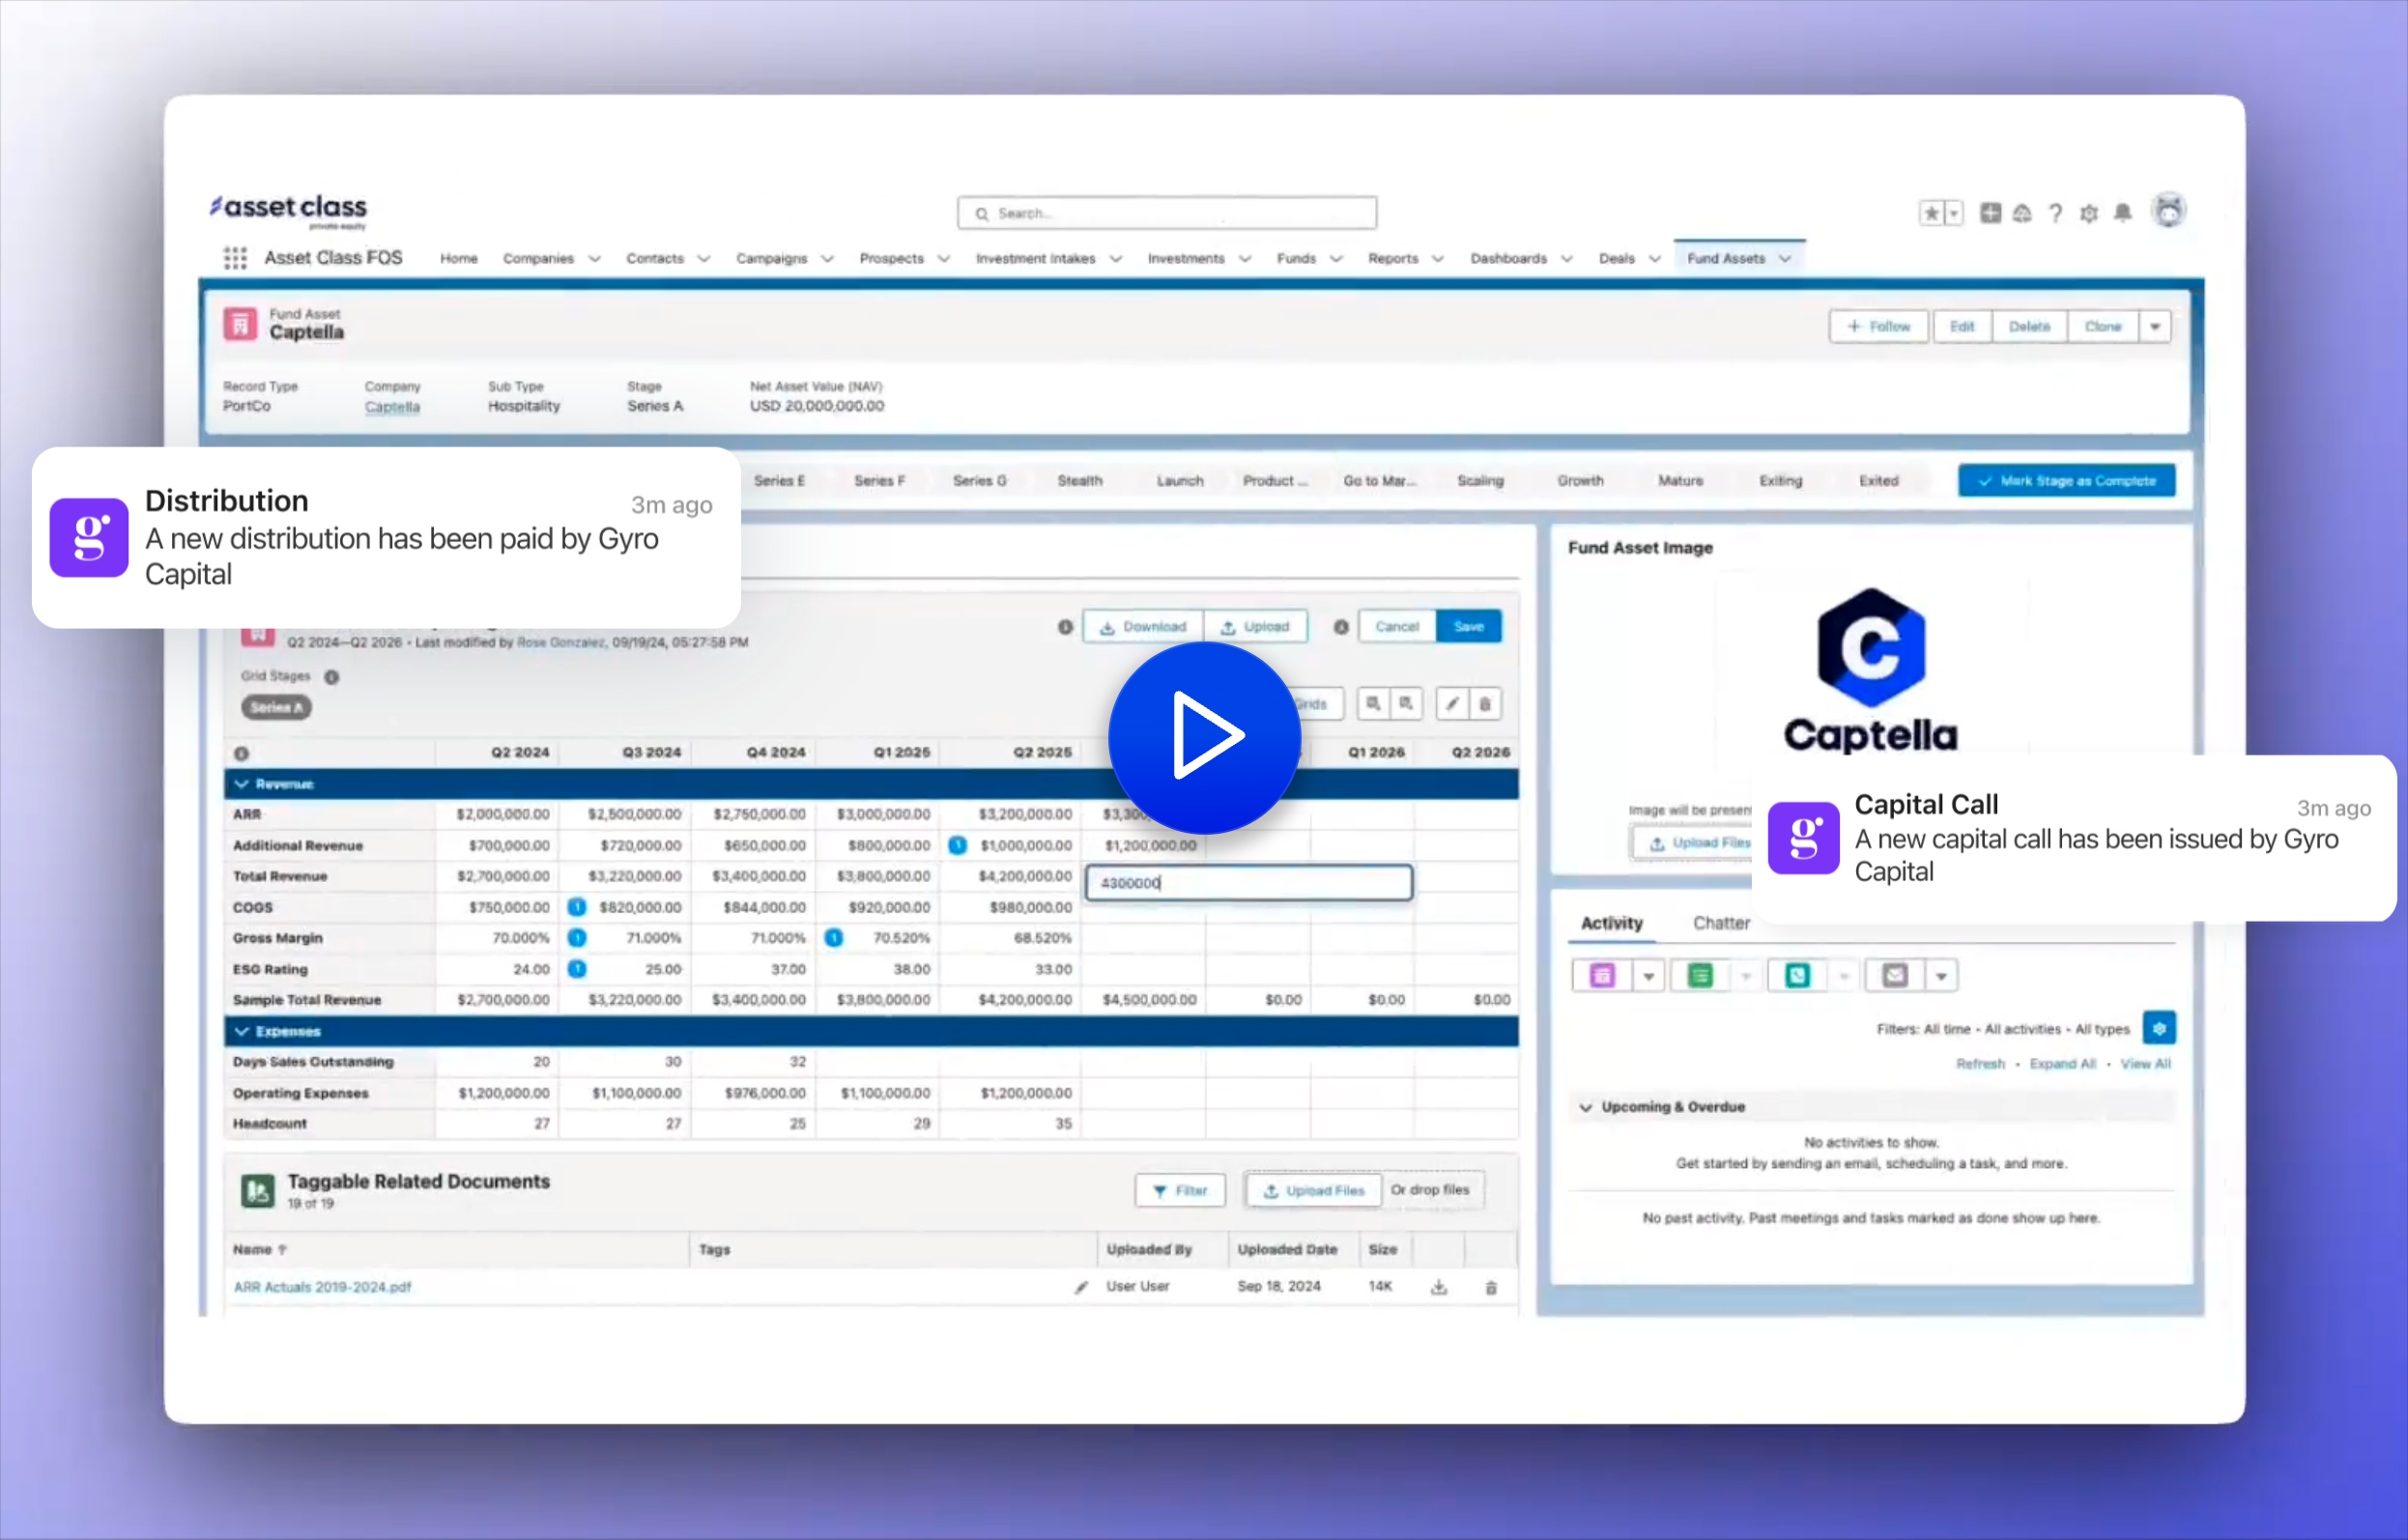Open activity filter settings gear button
The width and height of the screenshot is (2408, 1540).
2159,1028
